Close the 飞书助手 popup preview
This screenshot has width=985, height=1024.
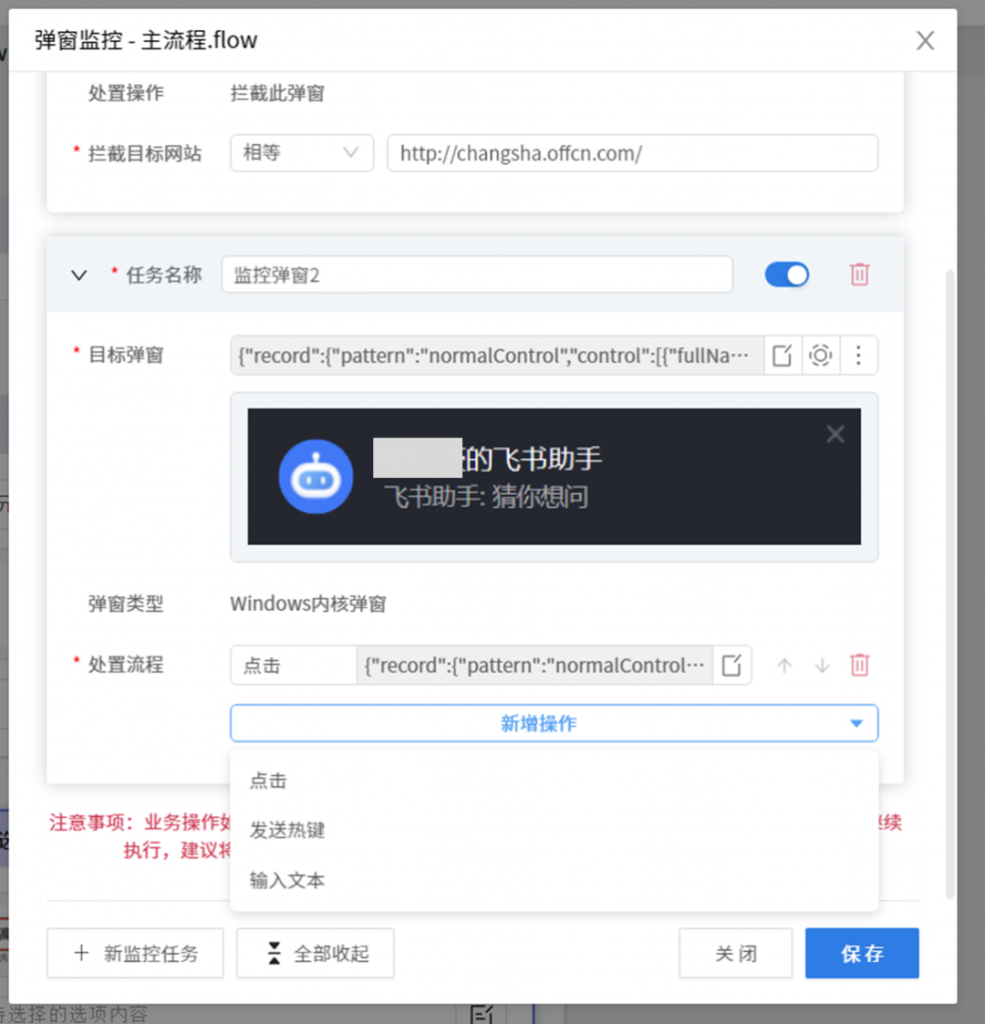pos(835,433)
